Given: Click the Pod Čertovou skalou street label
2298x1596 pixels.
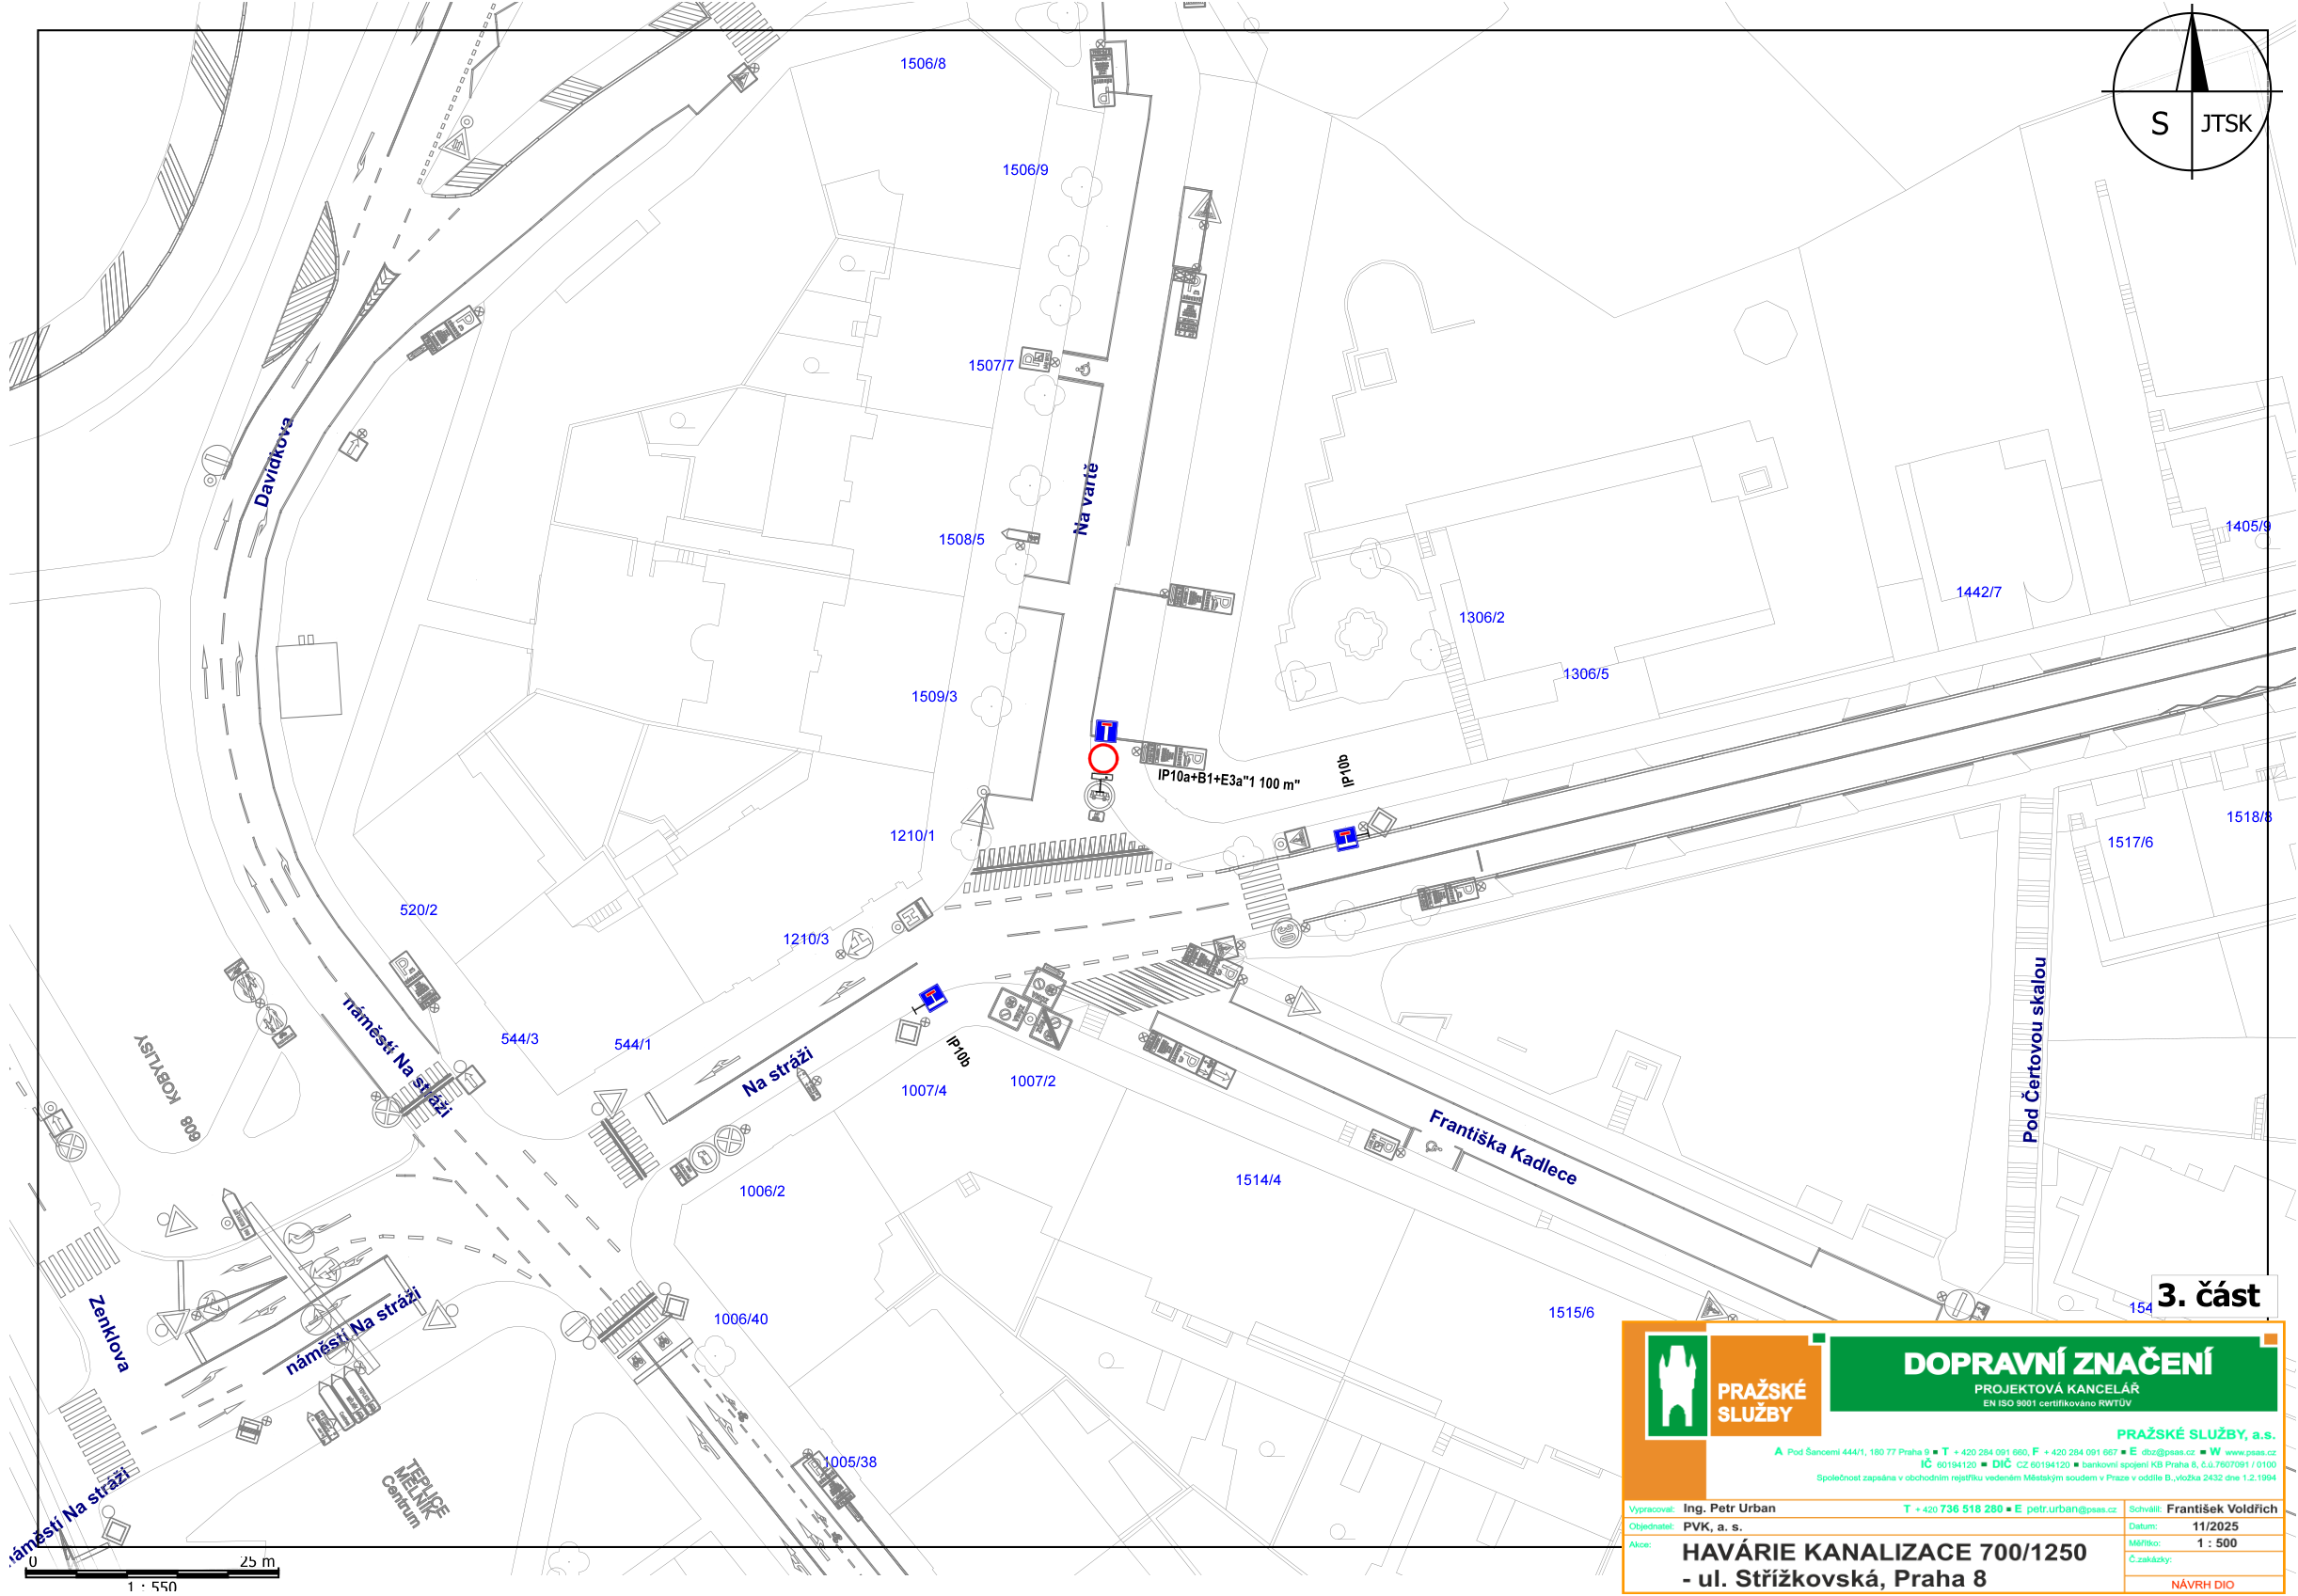Looking at the screenshot, I should pos(2034,1050).
